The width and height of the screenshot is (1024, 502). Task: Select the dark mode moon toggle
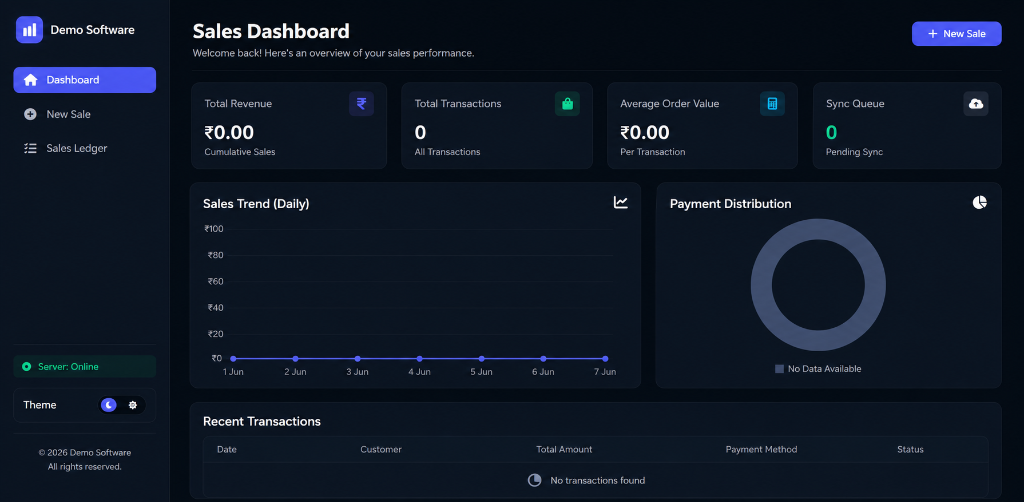(109, 405)
